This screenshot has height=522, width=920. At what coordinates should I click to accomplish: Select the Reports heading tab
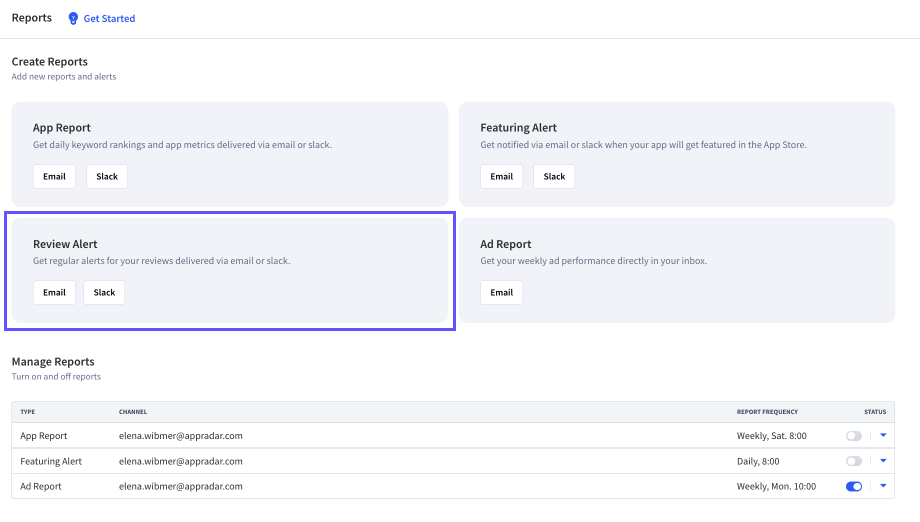(32, 18)
